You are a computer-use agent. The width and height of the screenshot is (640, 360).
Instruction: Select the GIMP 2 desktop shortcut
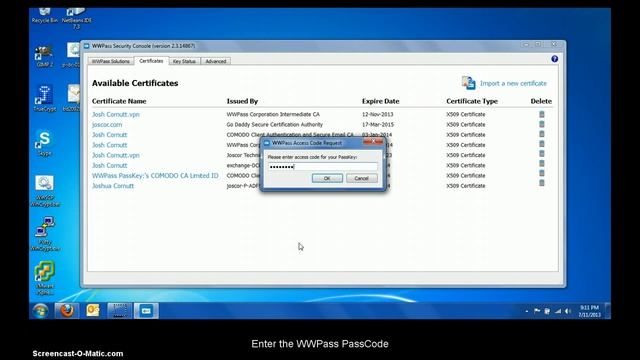pyautogui.click(x=44, y=57)
